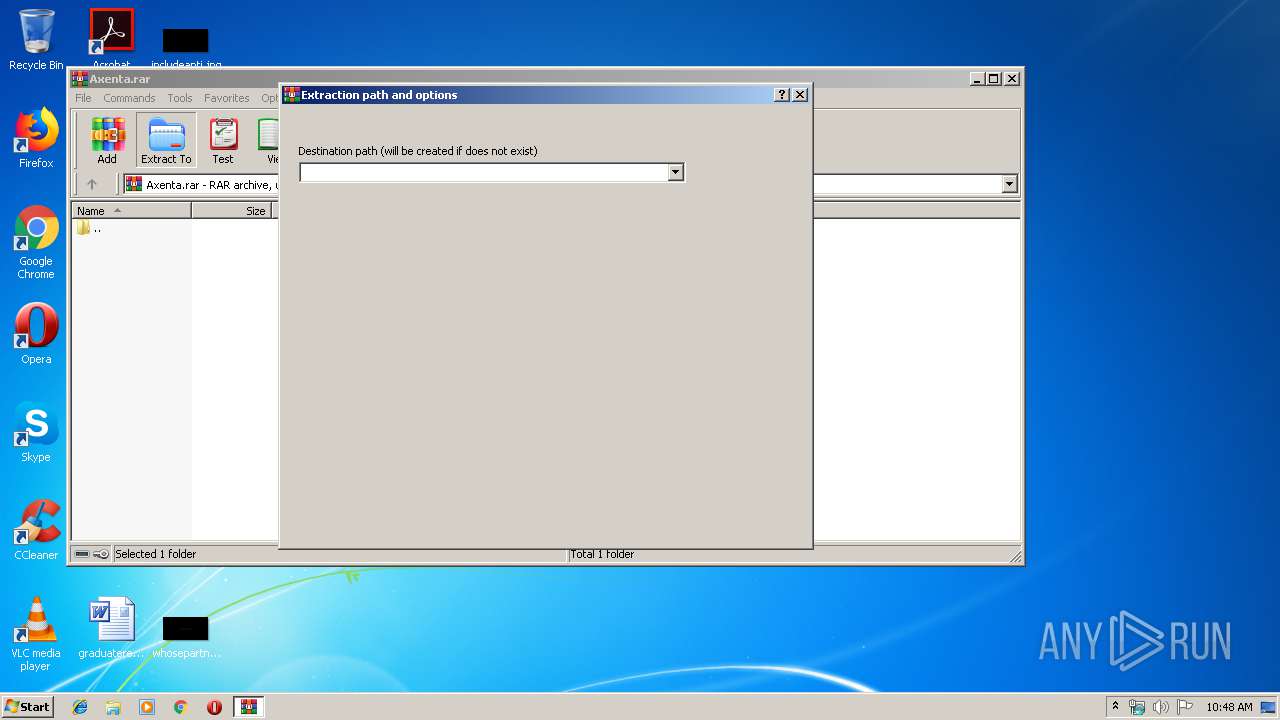Click the Axenta.rar address bar archive icon

pyautogui.click(x=134, y=184)
